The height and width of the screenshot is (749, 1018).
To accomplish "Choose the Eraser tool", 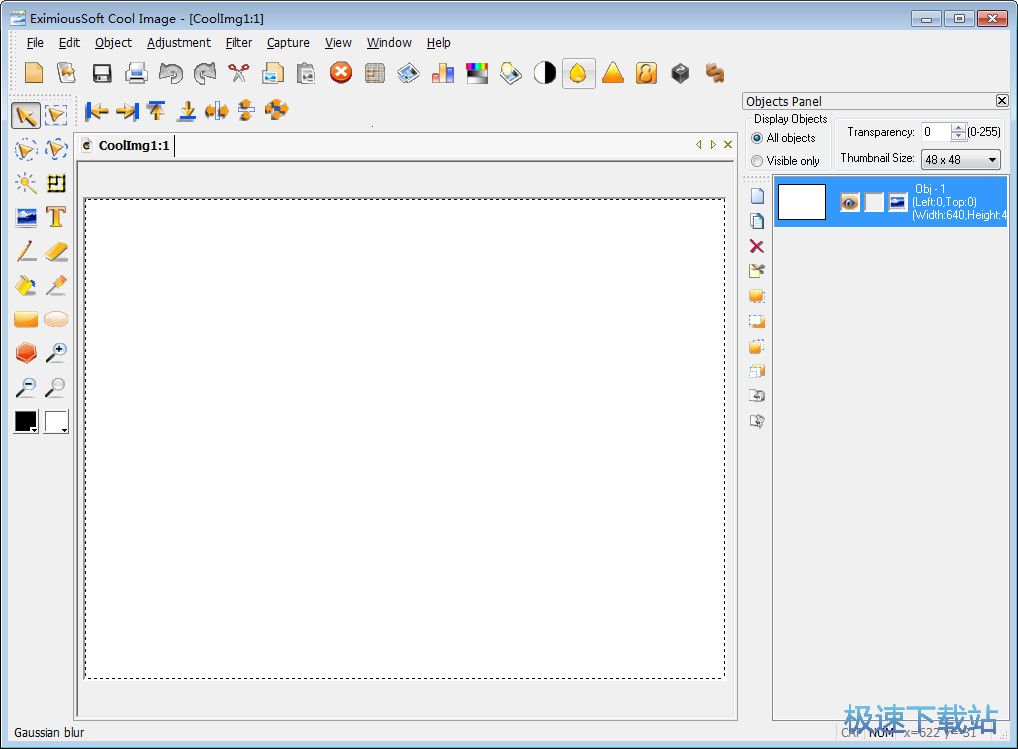I will coord(56,251).
